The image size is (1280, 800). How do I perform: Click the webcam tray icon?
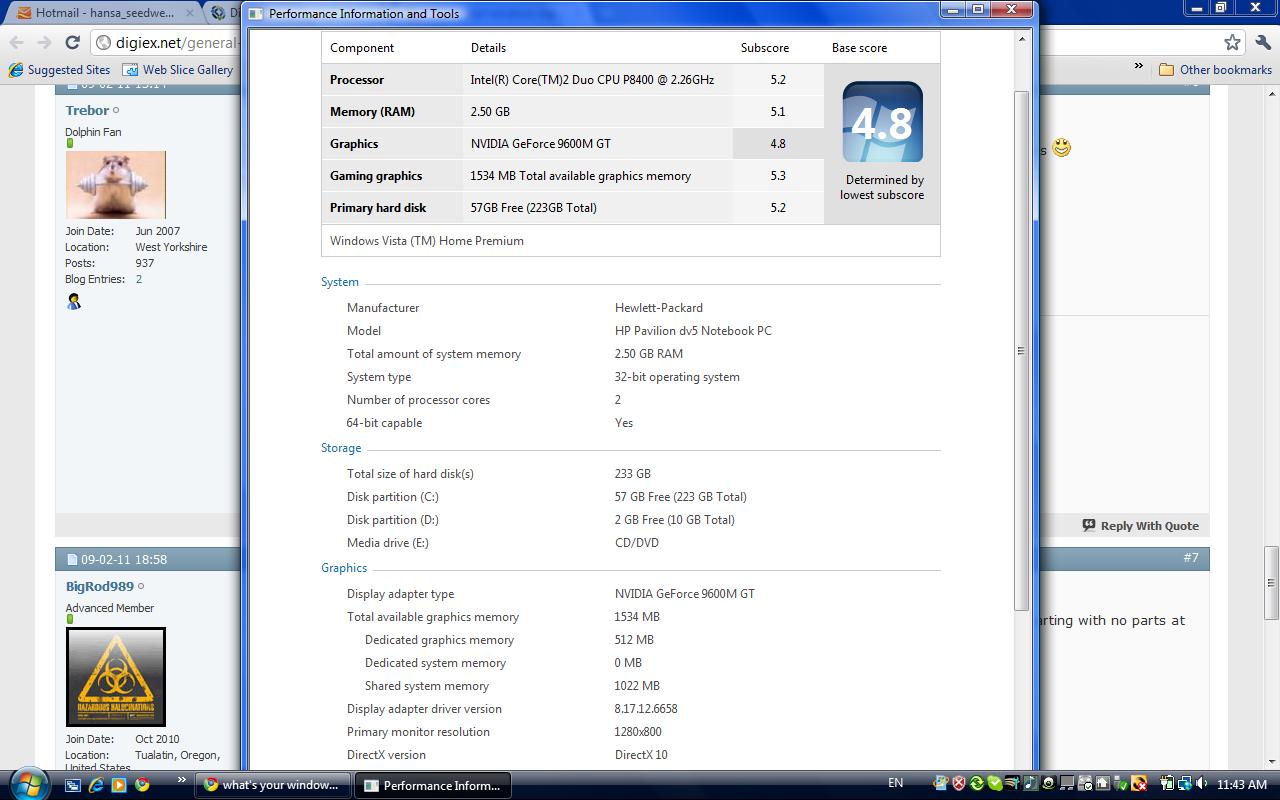1048,783
